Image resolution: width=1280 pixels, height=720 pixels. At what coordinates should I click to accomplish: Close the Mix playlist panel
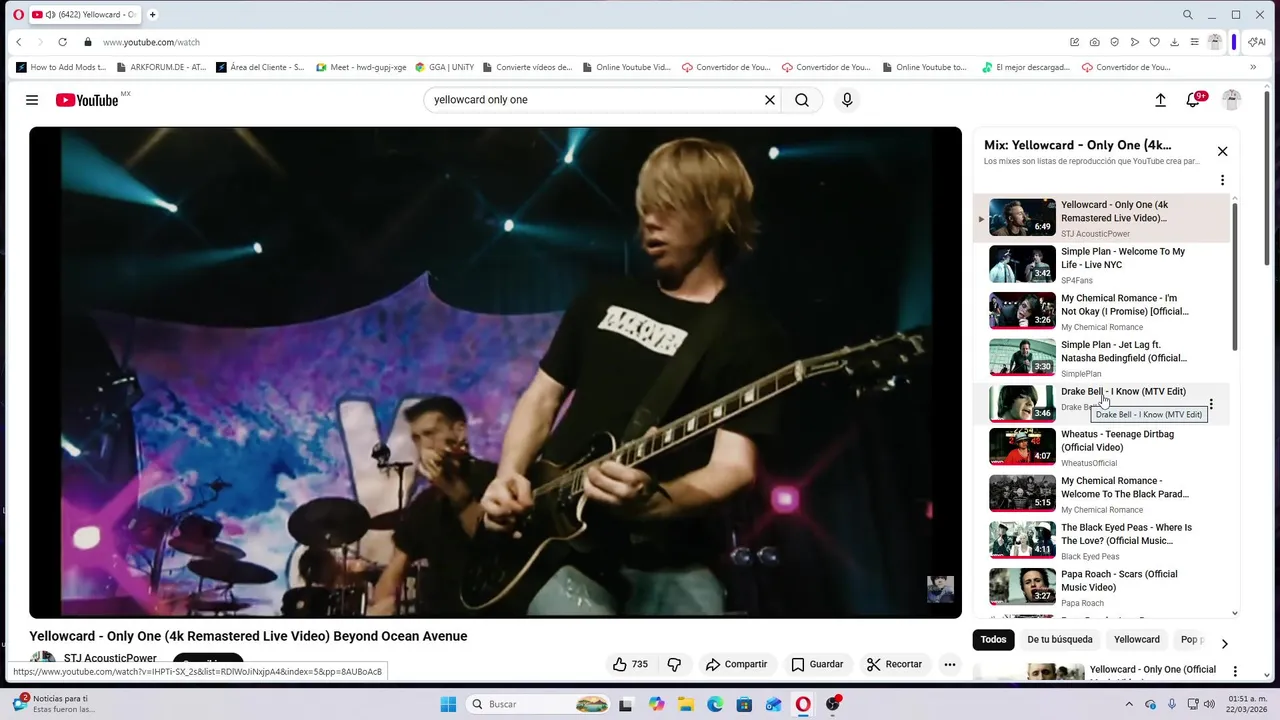(1222, 151)
